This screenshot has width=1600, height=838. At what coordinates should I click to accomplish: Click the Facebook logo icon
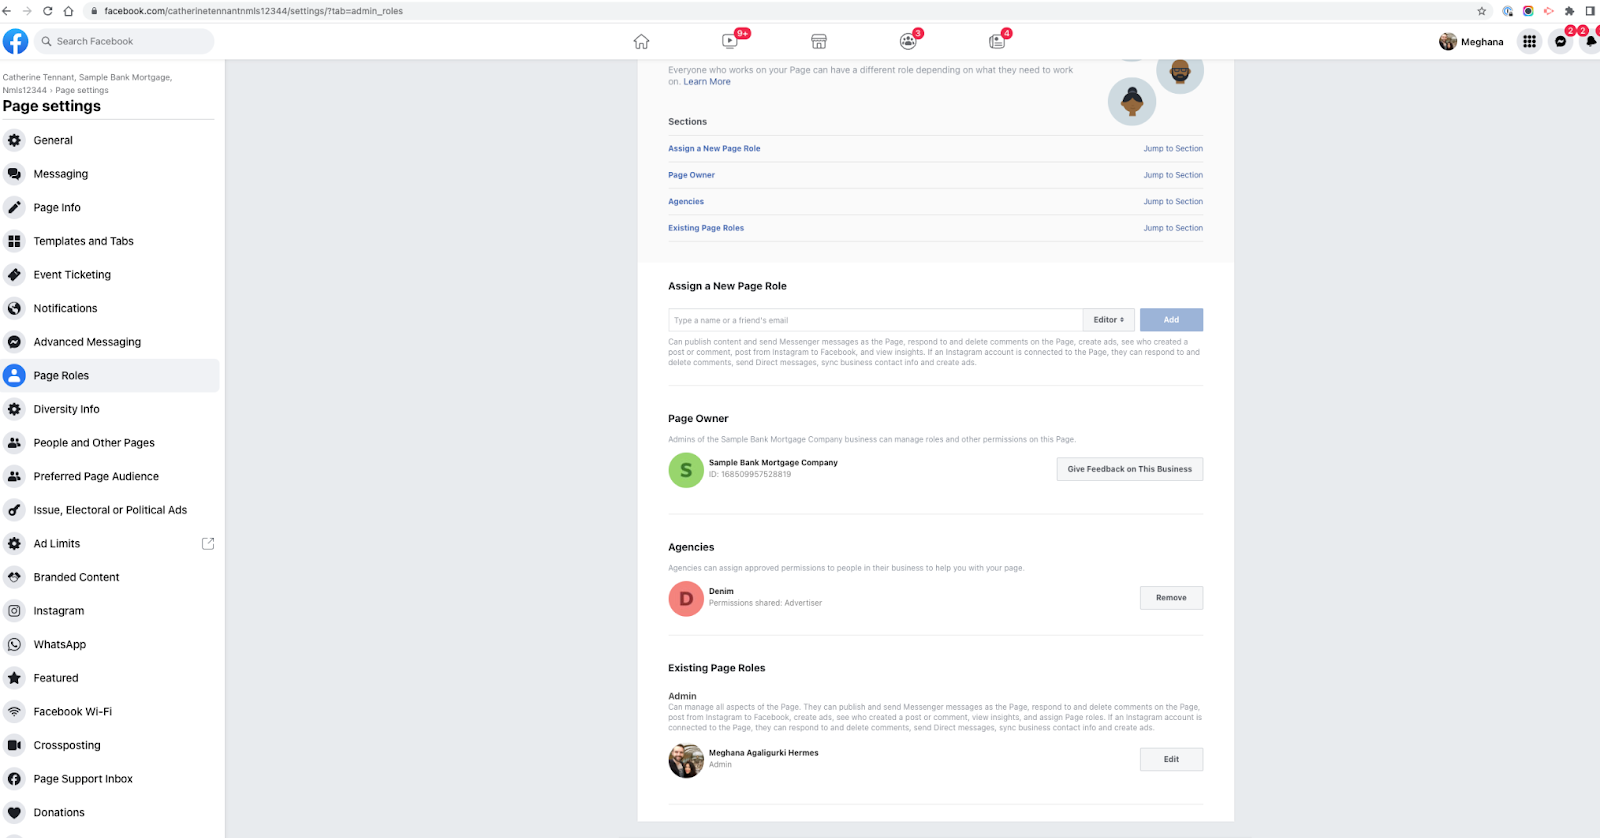pos(15,41)
